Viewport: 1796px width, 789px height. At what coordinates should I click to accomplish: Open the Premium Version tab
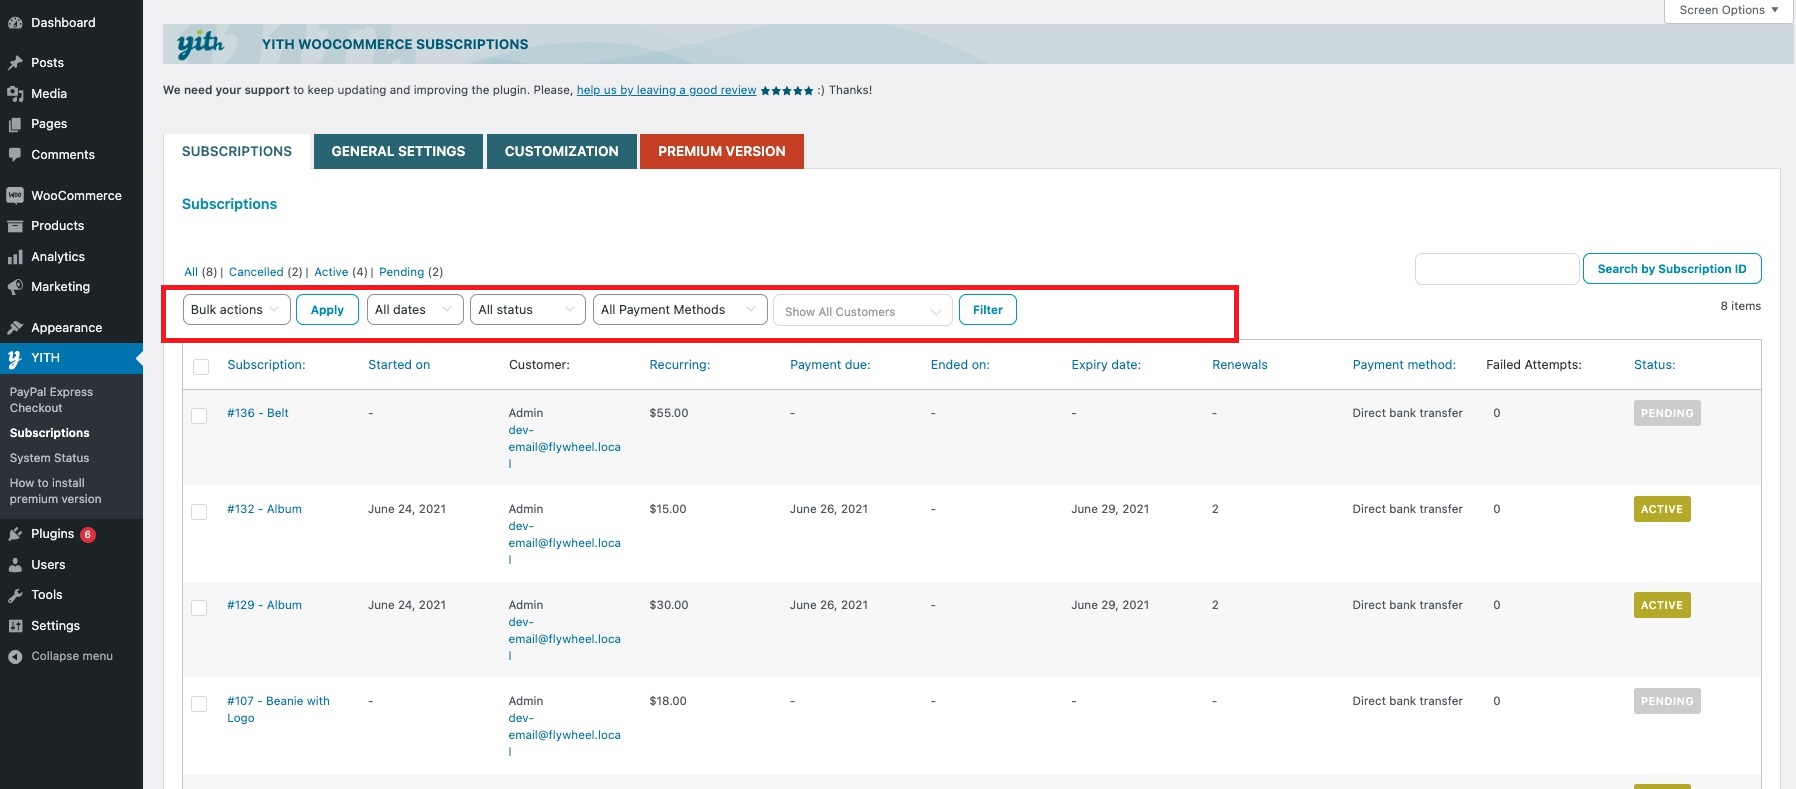tap(722, 151)
